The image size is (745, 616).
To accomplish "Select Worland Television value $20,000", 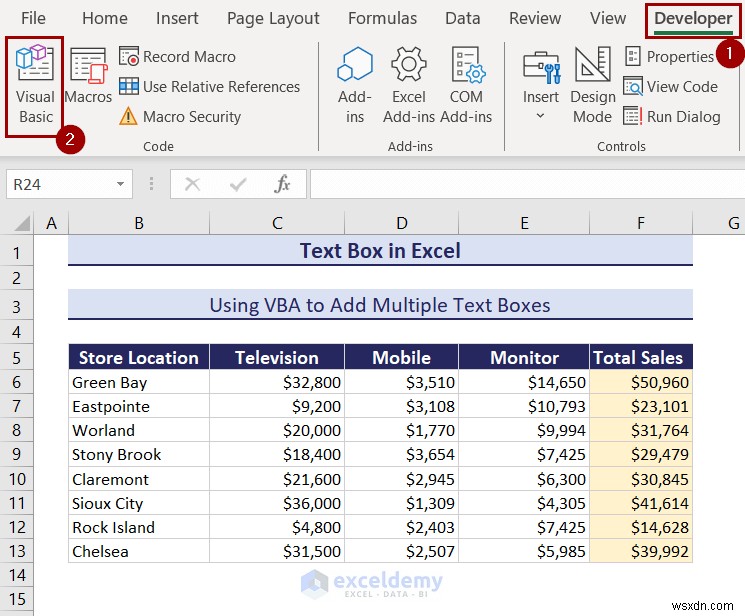I will [x=277, y=430].
